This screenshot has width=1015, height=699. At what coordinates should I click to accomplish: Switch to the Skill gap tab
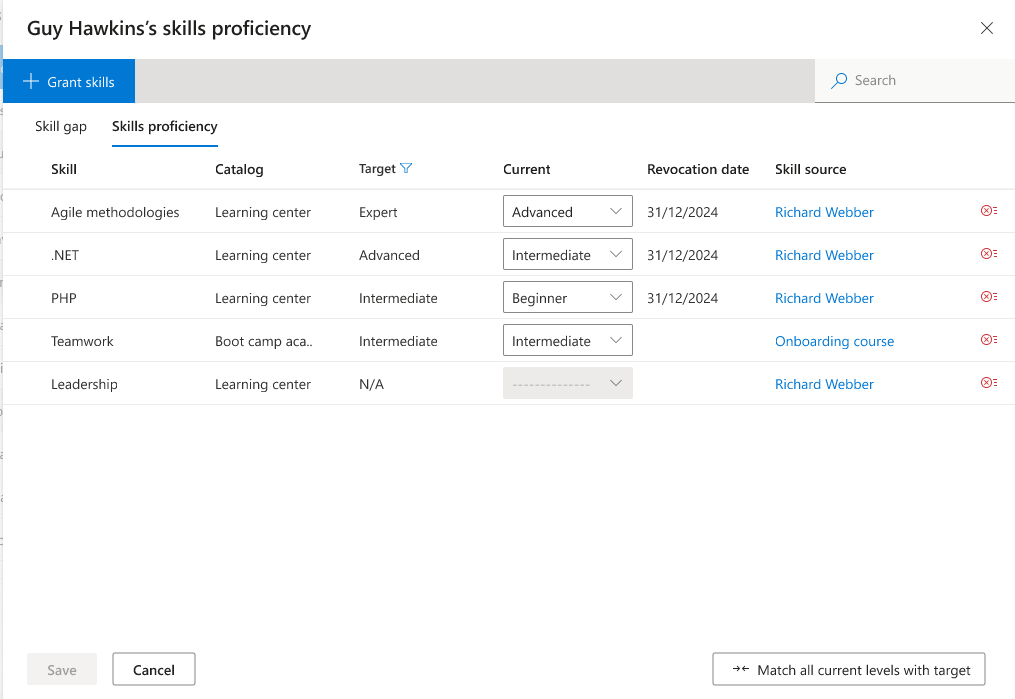[x=61, y=127]
